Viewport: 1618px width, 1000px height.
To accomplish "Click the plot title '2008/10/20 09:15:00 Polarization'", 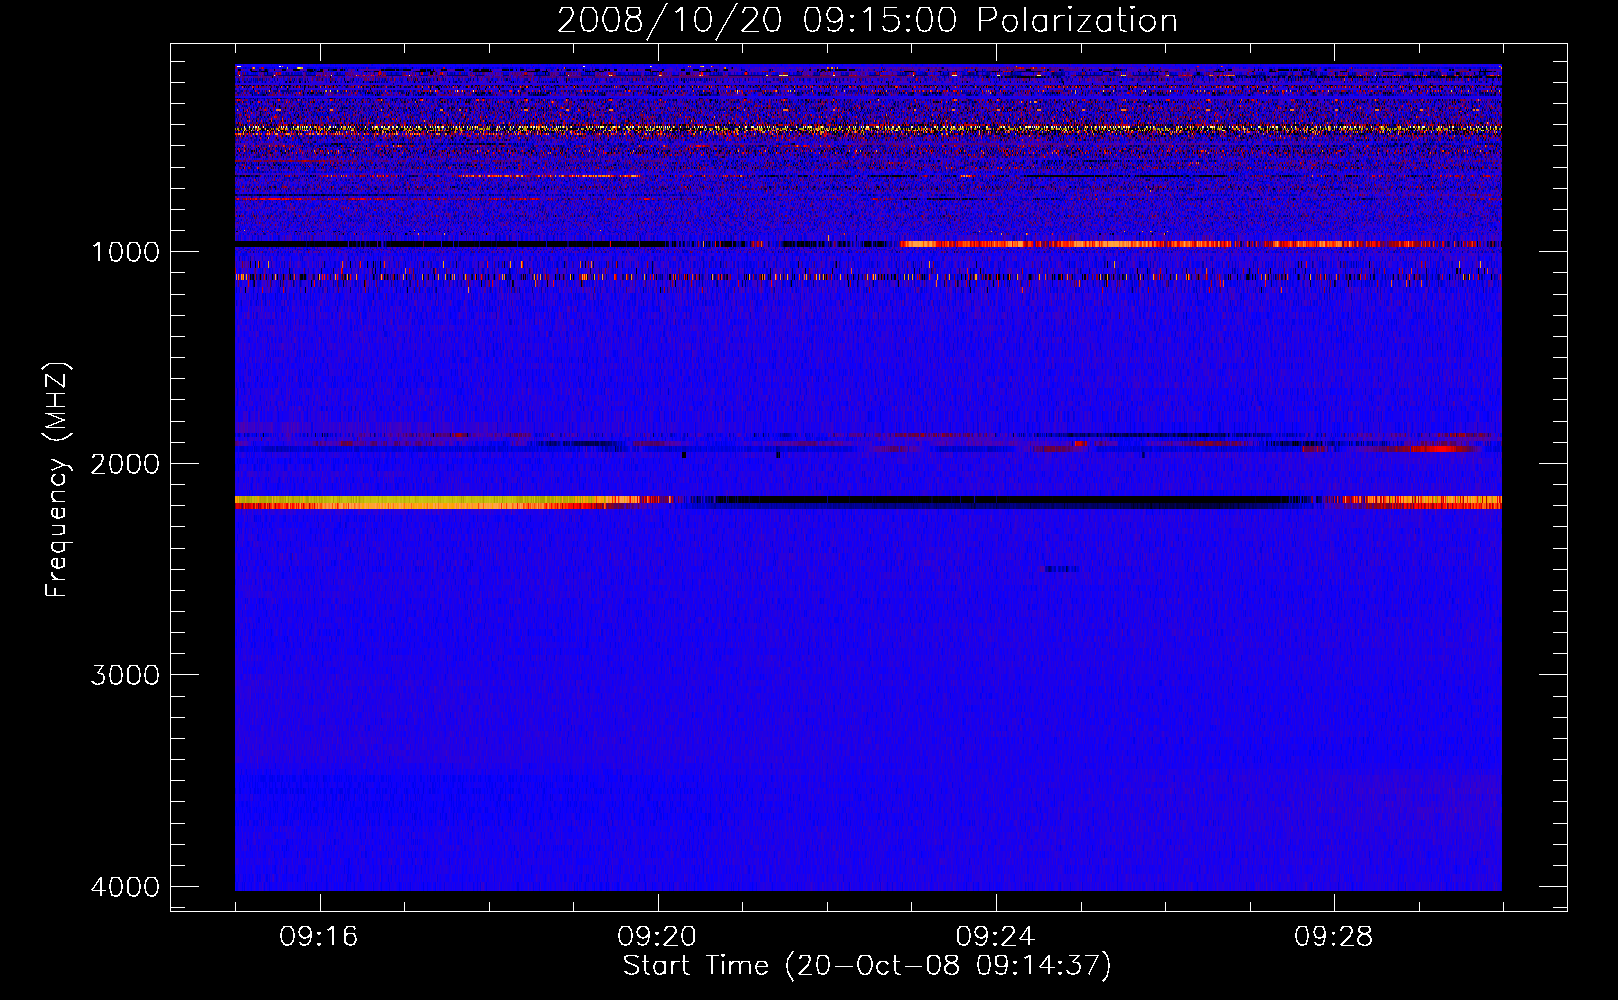I will coord(867,20).
